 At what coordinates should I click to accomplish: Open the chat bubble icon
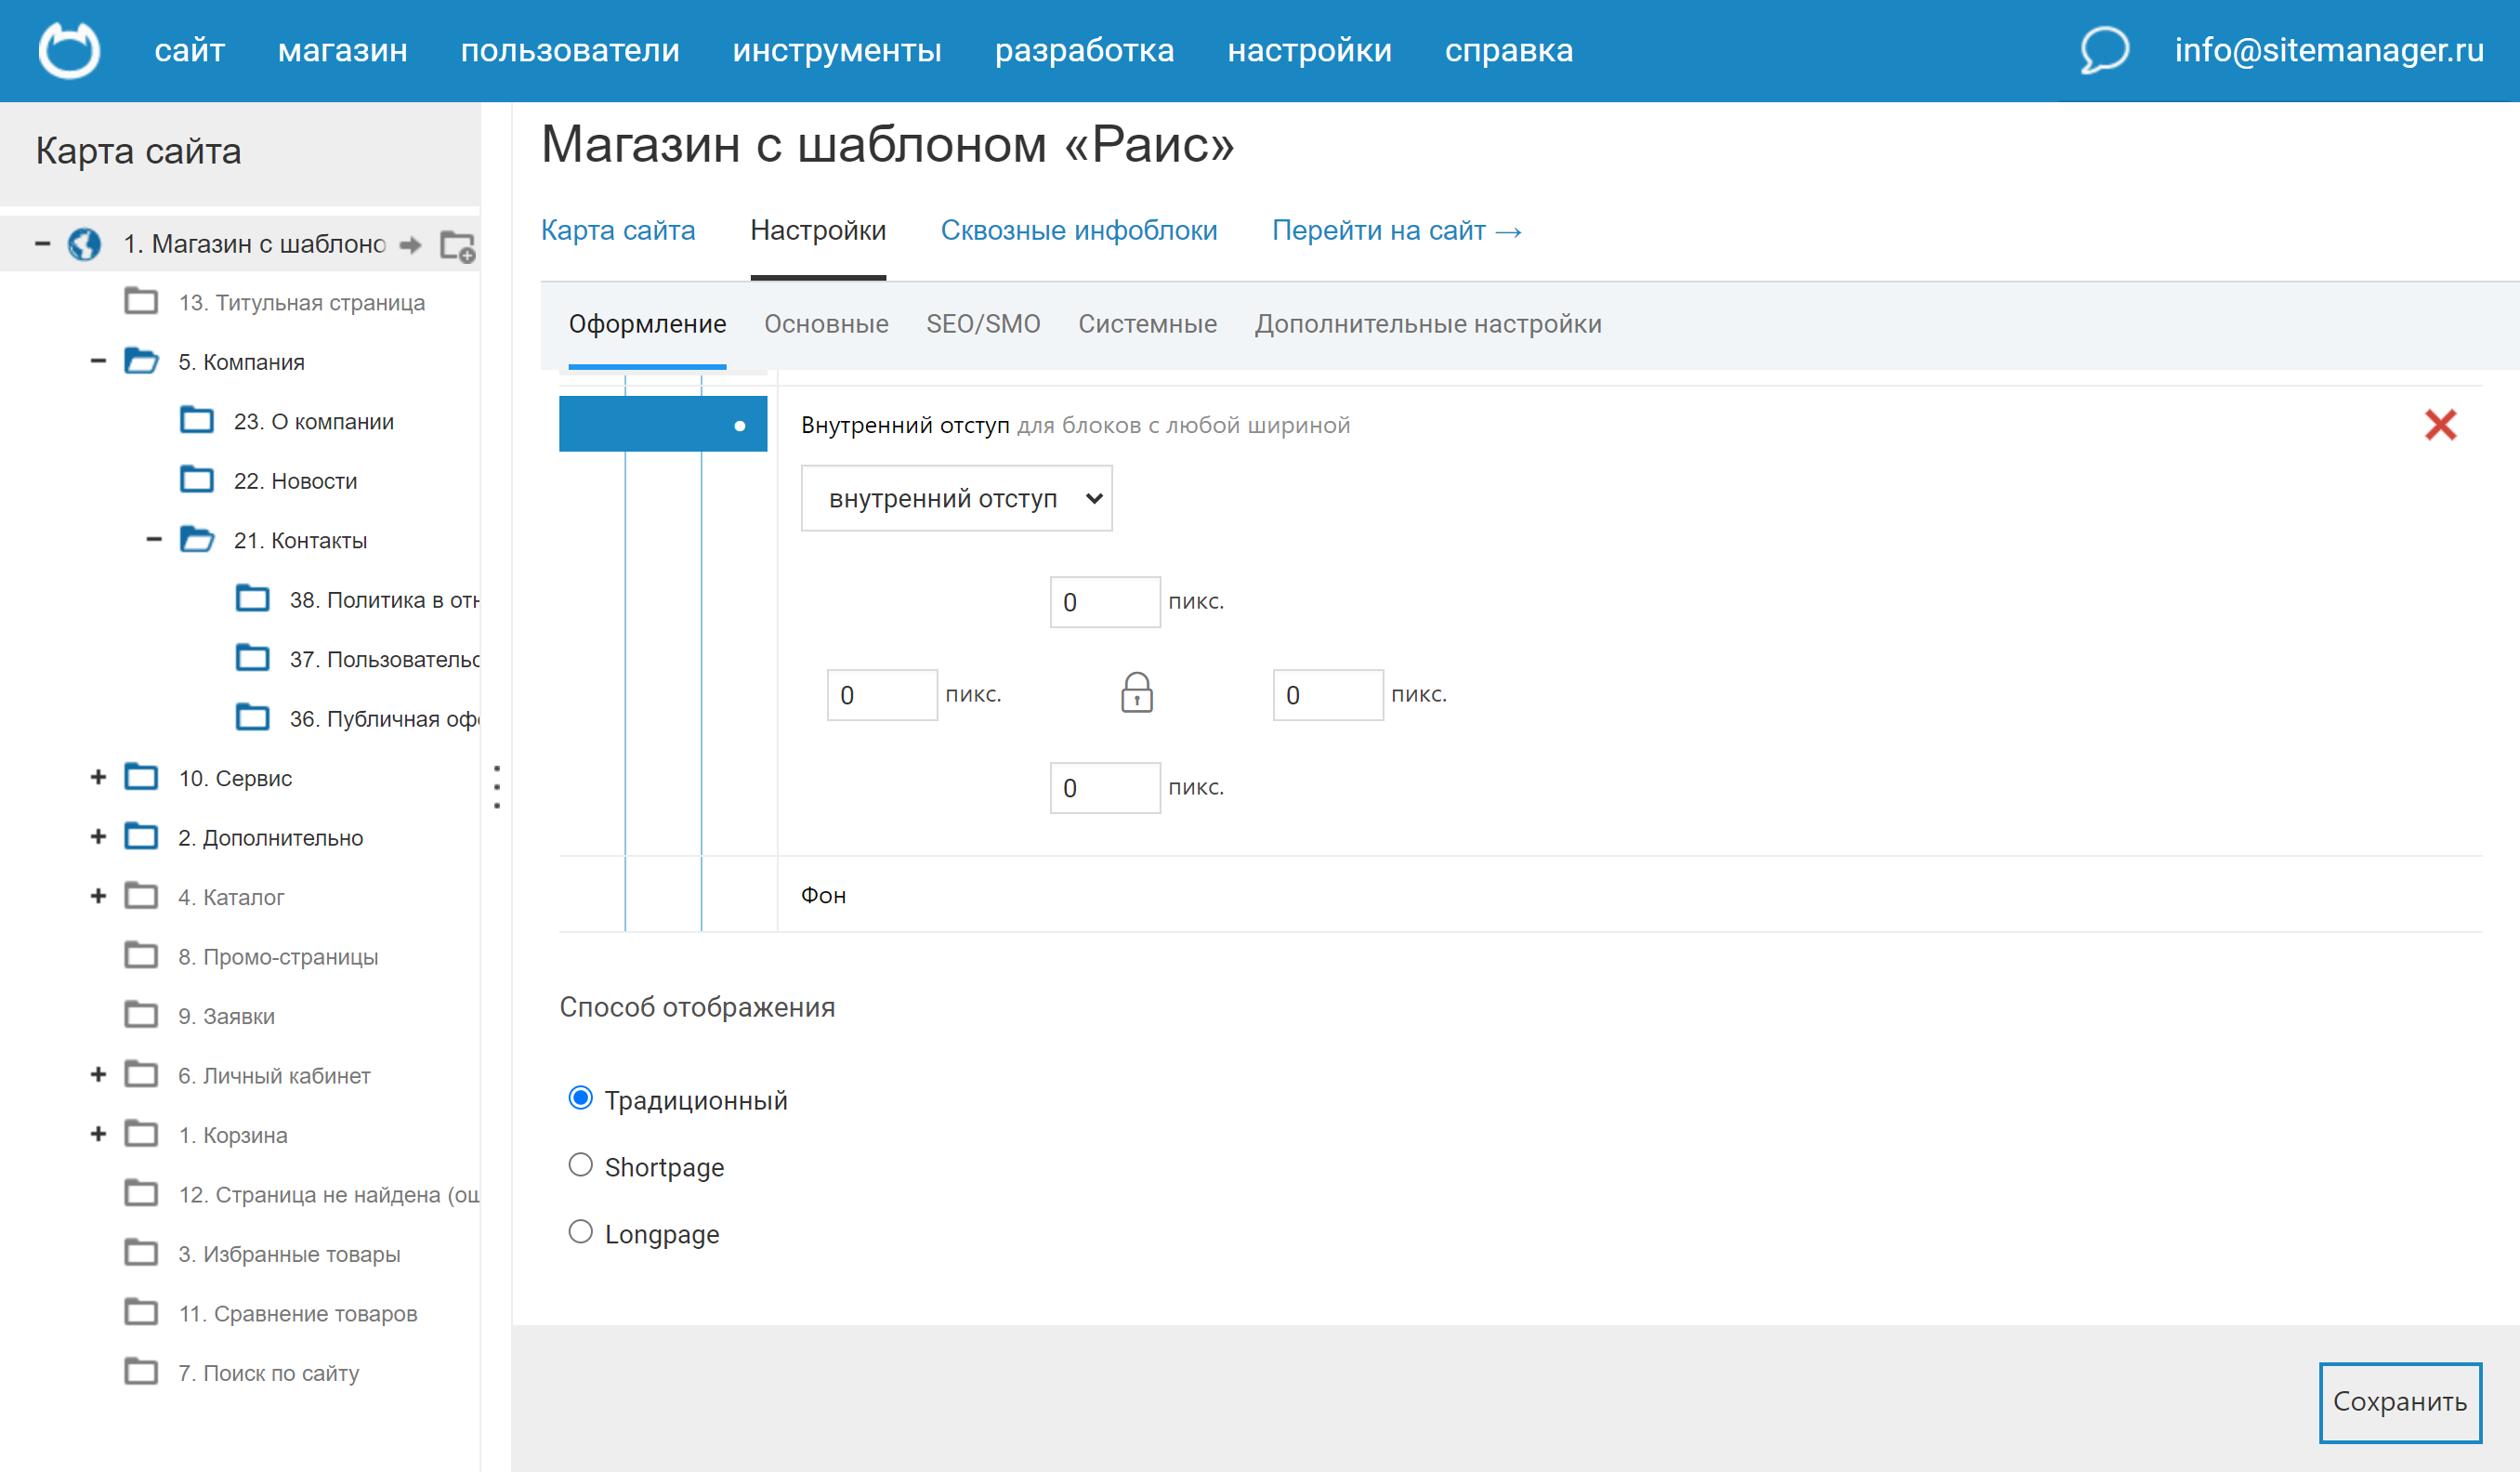2103,50
